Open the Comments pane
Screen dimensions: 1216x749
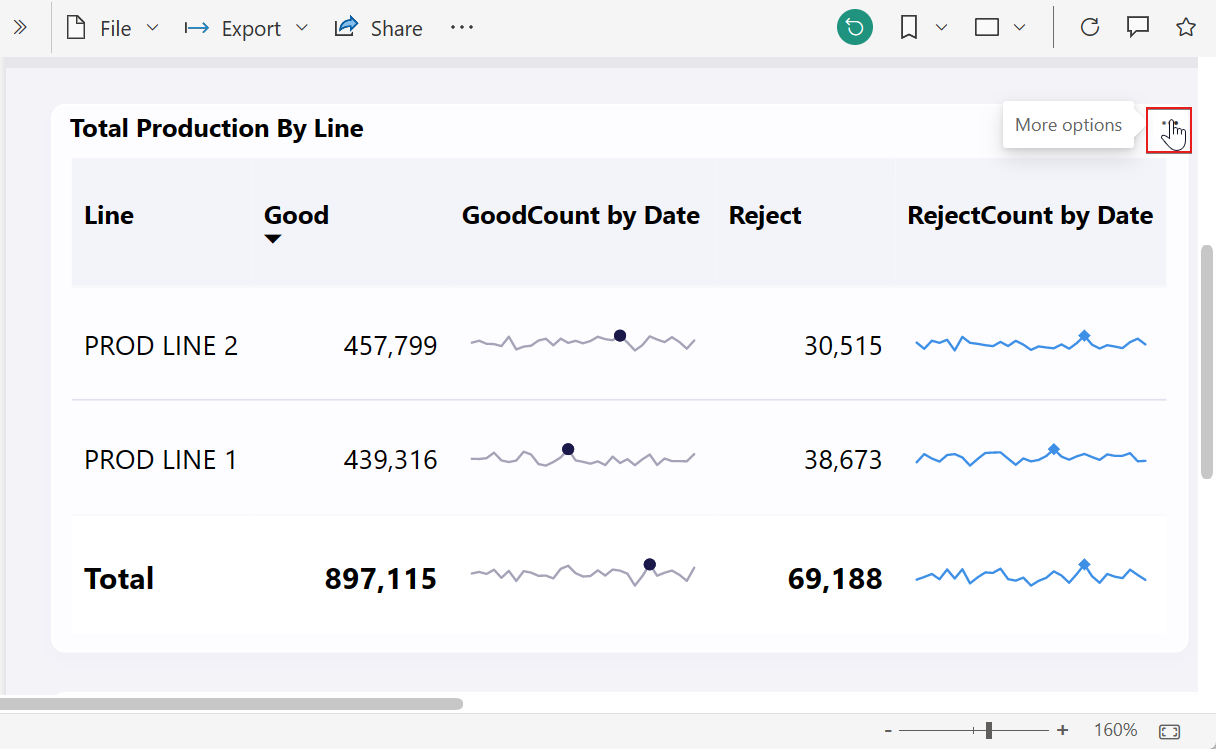(x=1138, y=28)
